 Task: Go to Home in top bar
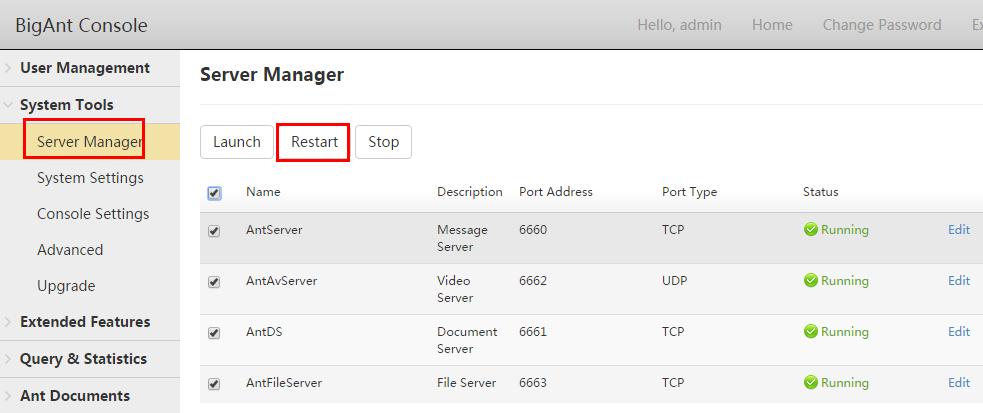click(772, 25)
